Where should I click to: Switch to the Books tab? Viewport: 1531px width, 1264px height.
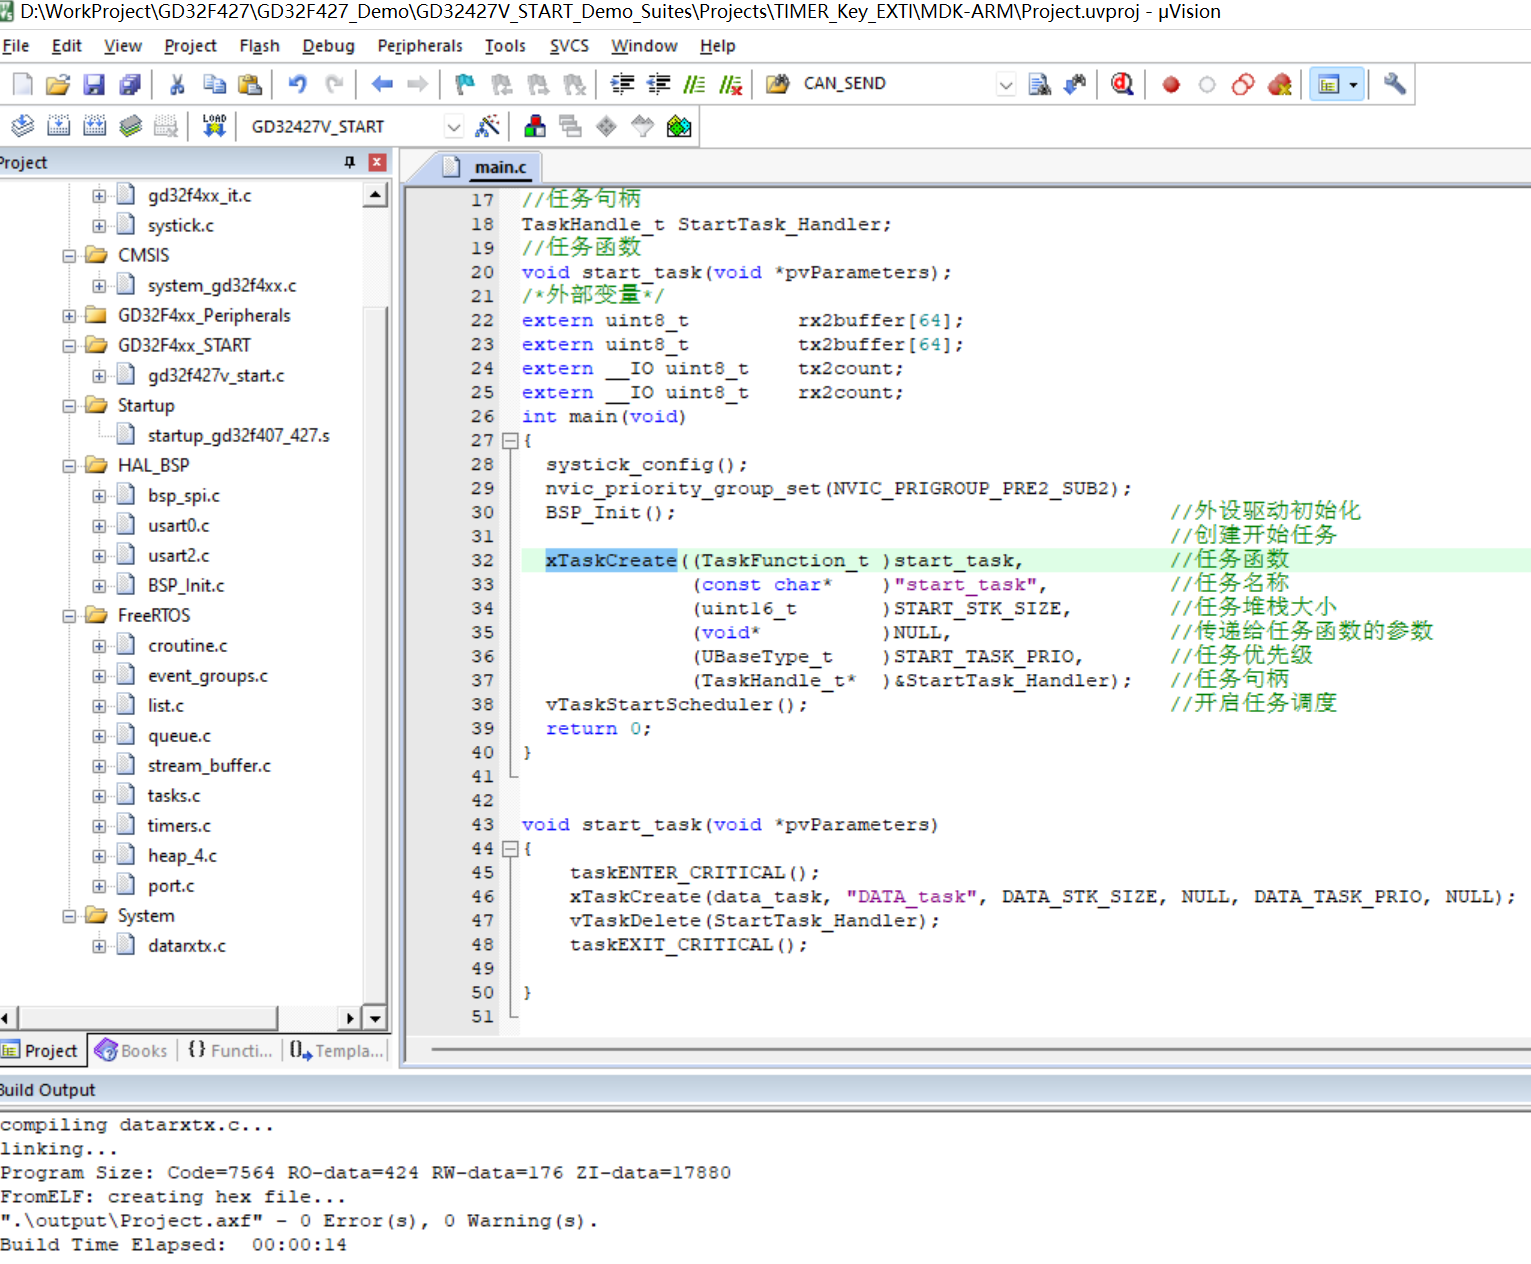tap(132, 1051)
